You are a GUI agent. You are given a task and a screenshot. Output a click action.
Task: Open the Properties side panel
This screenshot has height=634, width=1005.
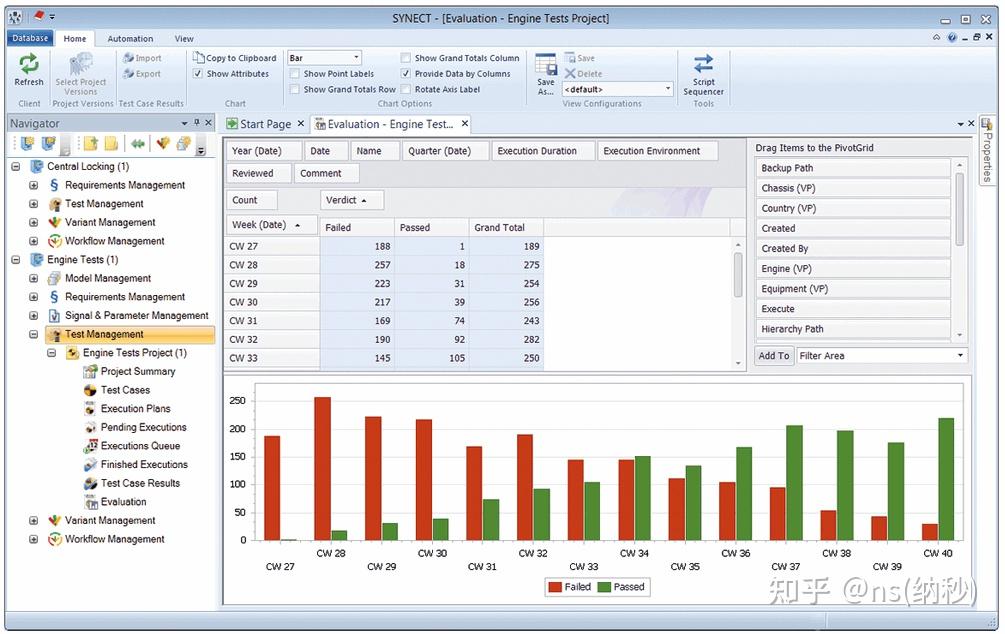click(988, 149)
